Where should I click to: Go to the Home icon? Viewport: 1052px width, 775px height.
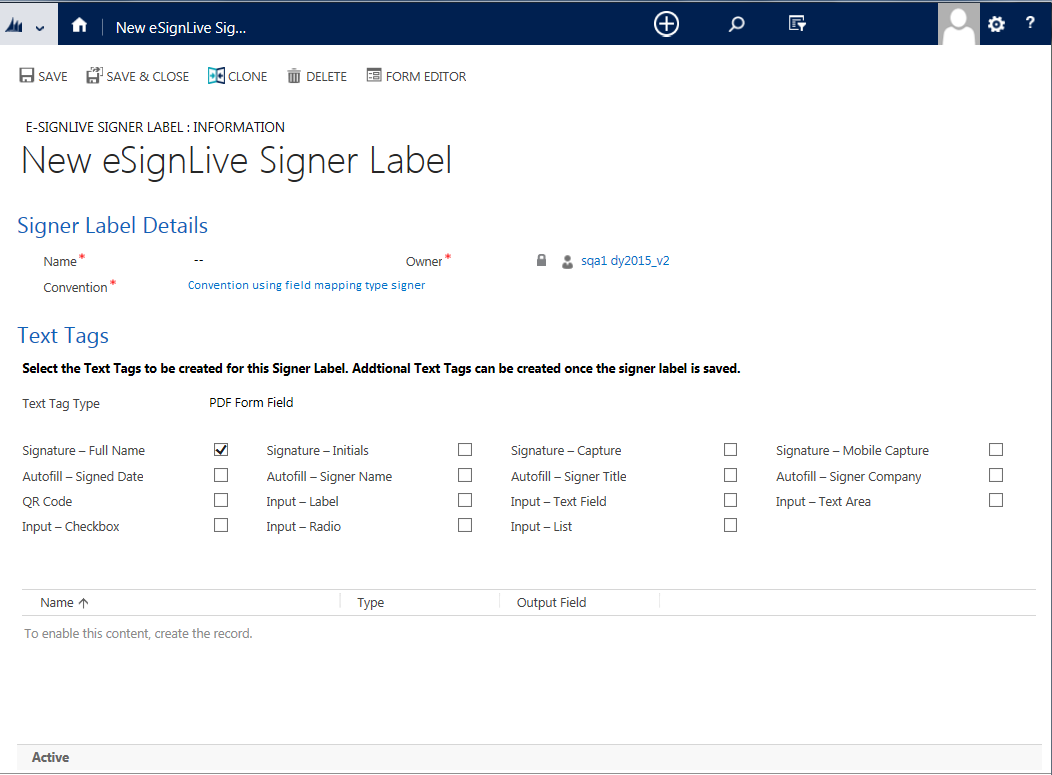(x=79, y=25)
